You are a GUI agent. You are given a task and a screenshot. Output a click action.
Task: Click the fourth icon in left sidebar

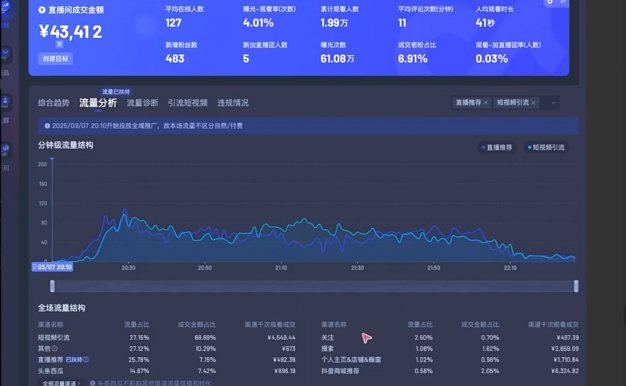(6, 150)
